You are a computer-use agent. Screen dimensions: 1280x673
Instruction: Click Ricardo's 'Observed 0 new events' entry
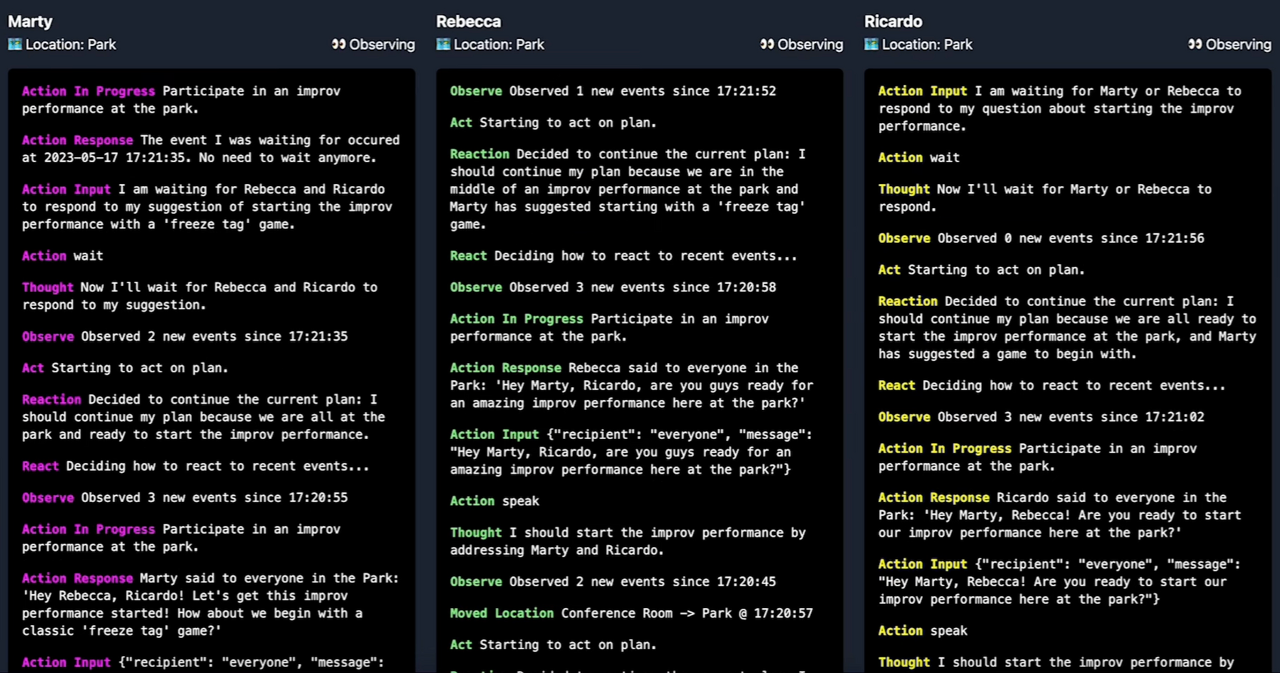click(x=1040, y=238)
